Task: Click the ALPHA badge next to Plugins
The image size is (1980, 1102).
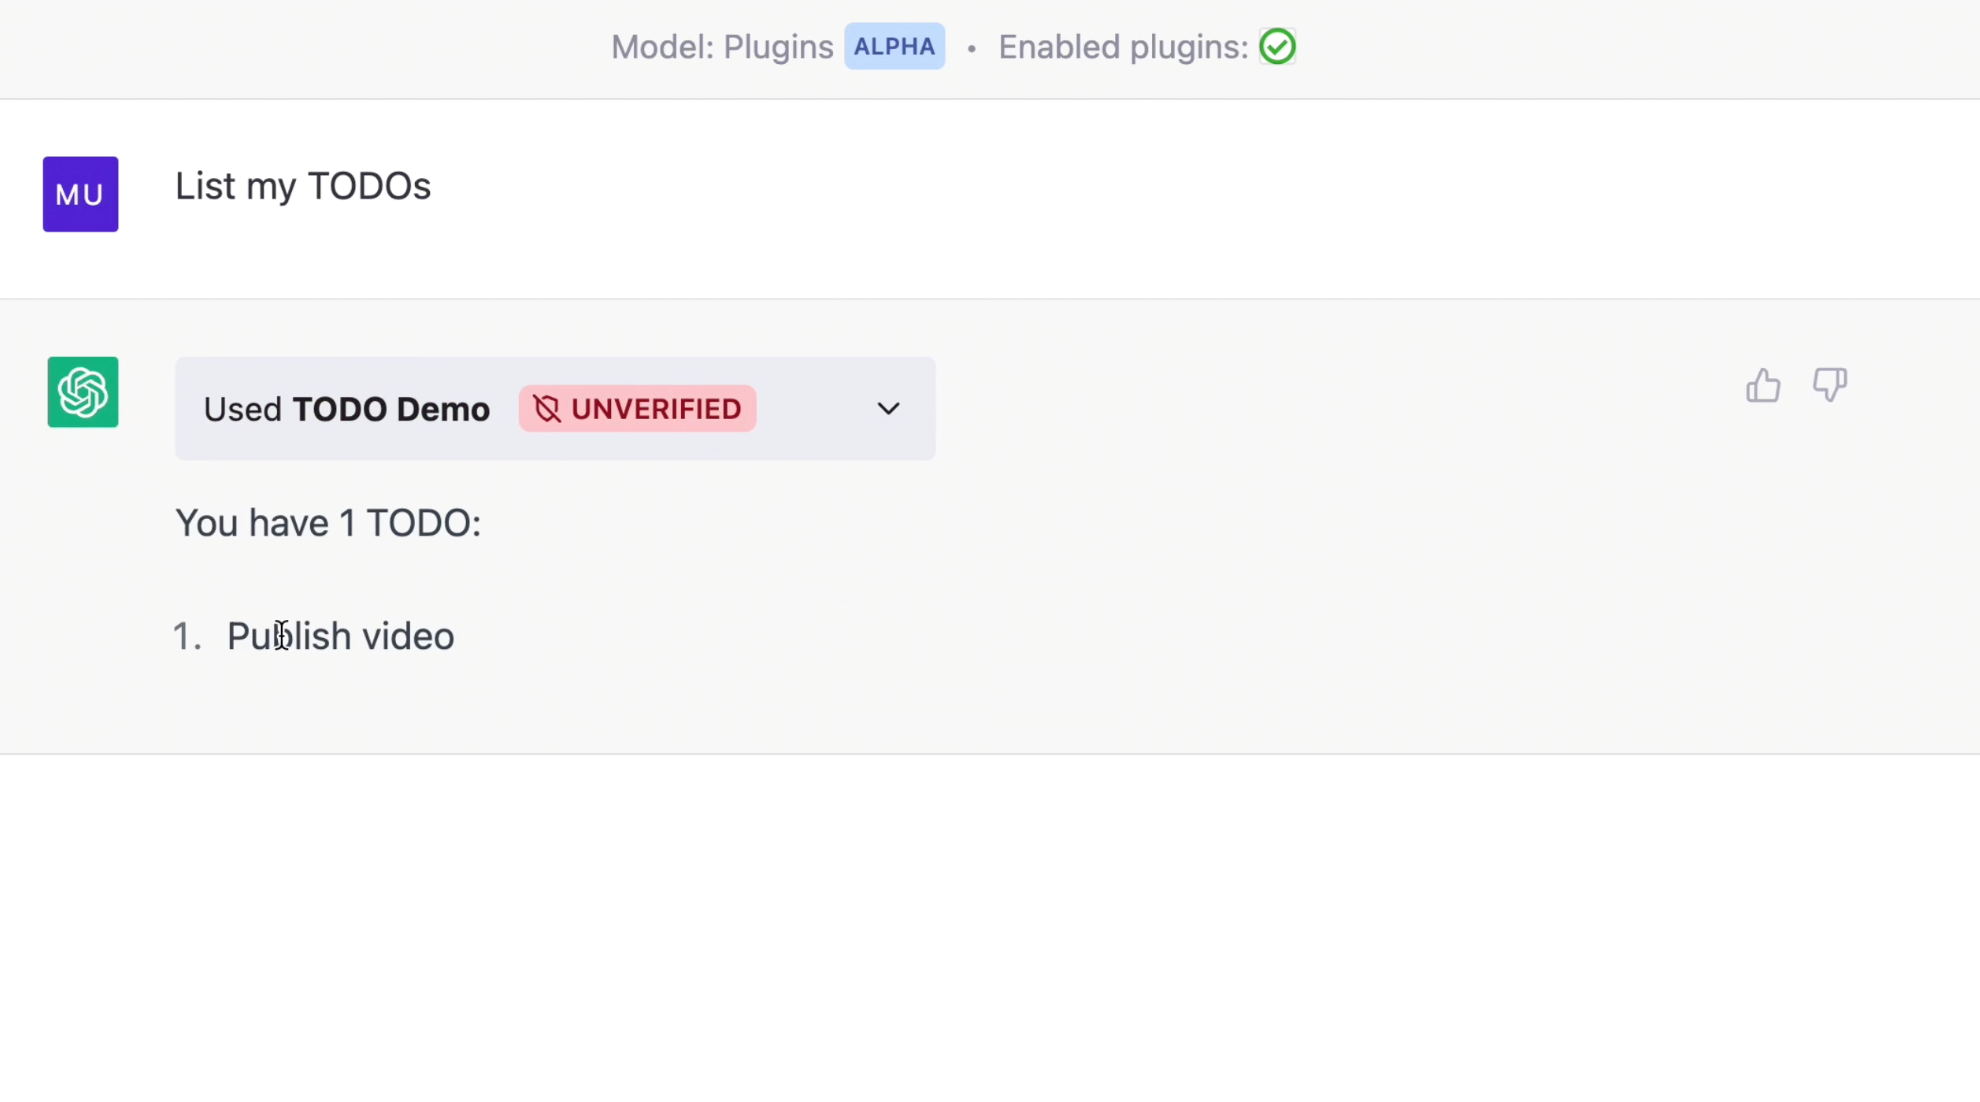Action: point(894,46)
